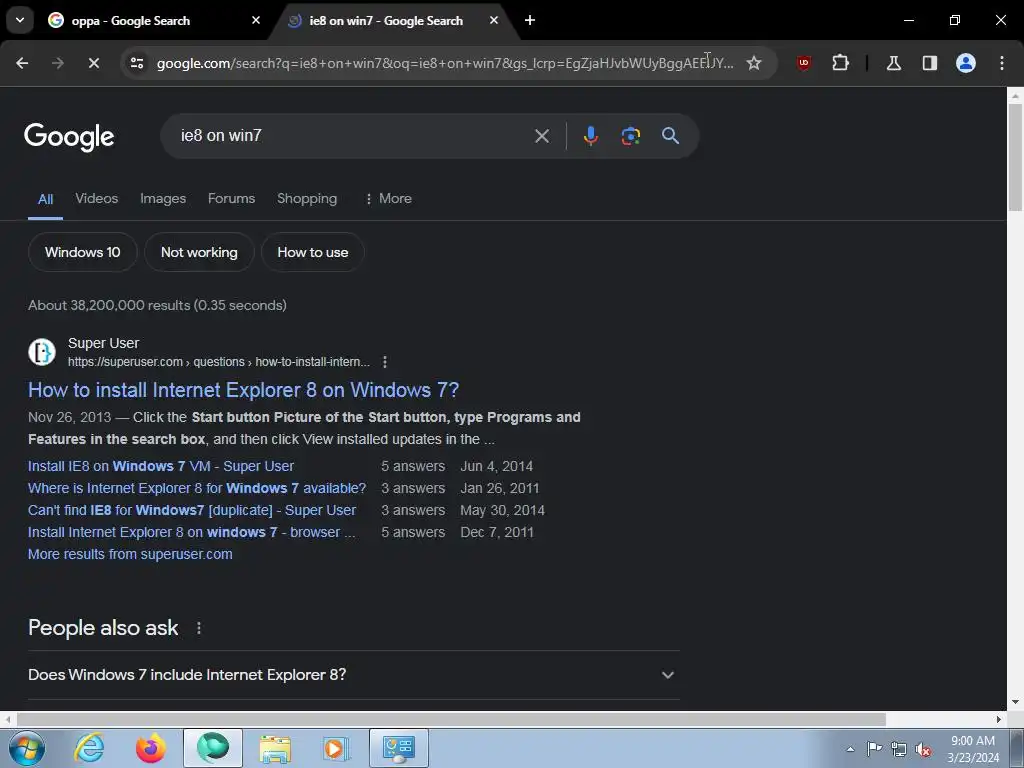Open More results from superuser.com
Image resolution: width=1024 pixels, height=768 pixels.
(130, 554)
